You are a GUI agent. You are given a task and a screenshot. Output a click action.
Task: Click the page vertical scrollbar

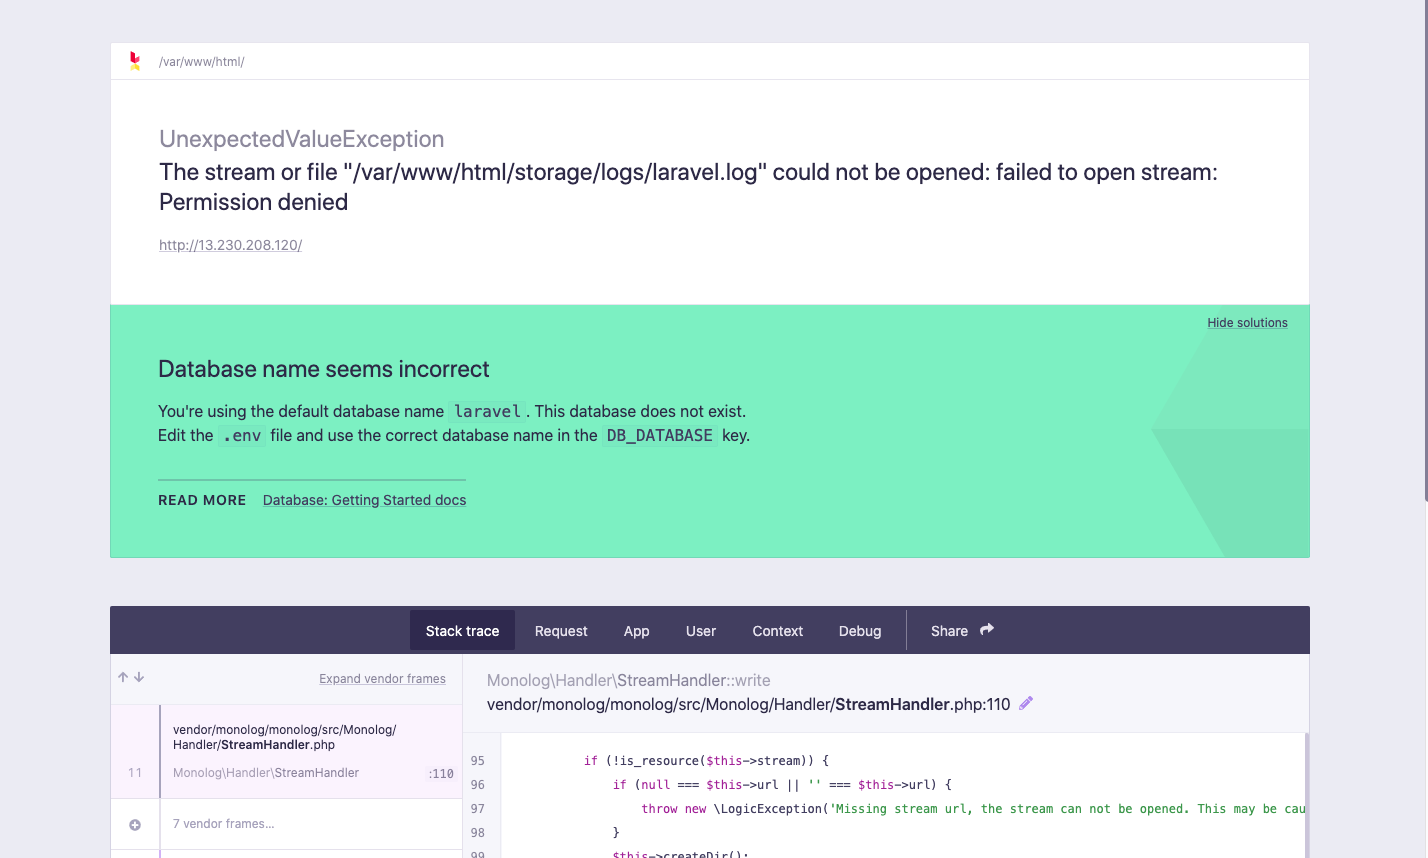1425,250
